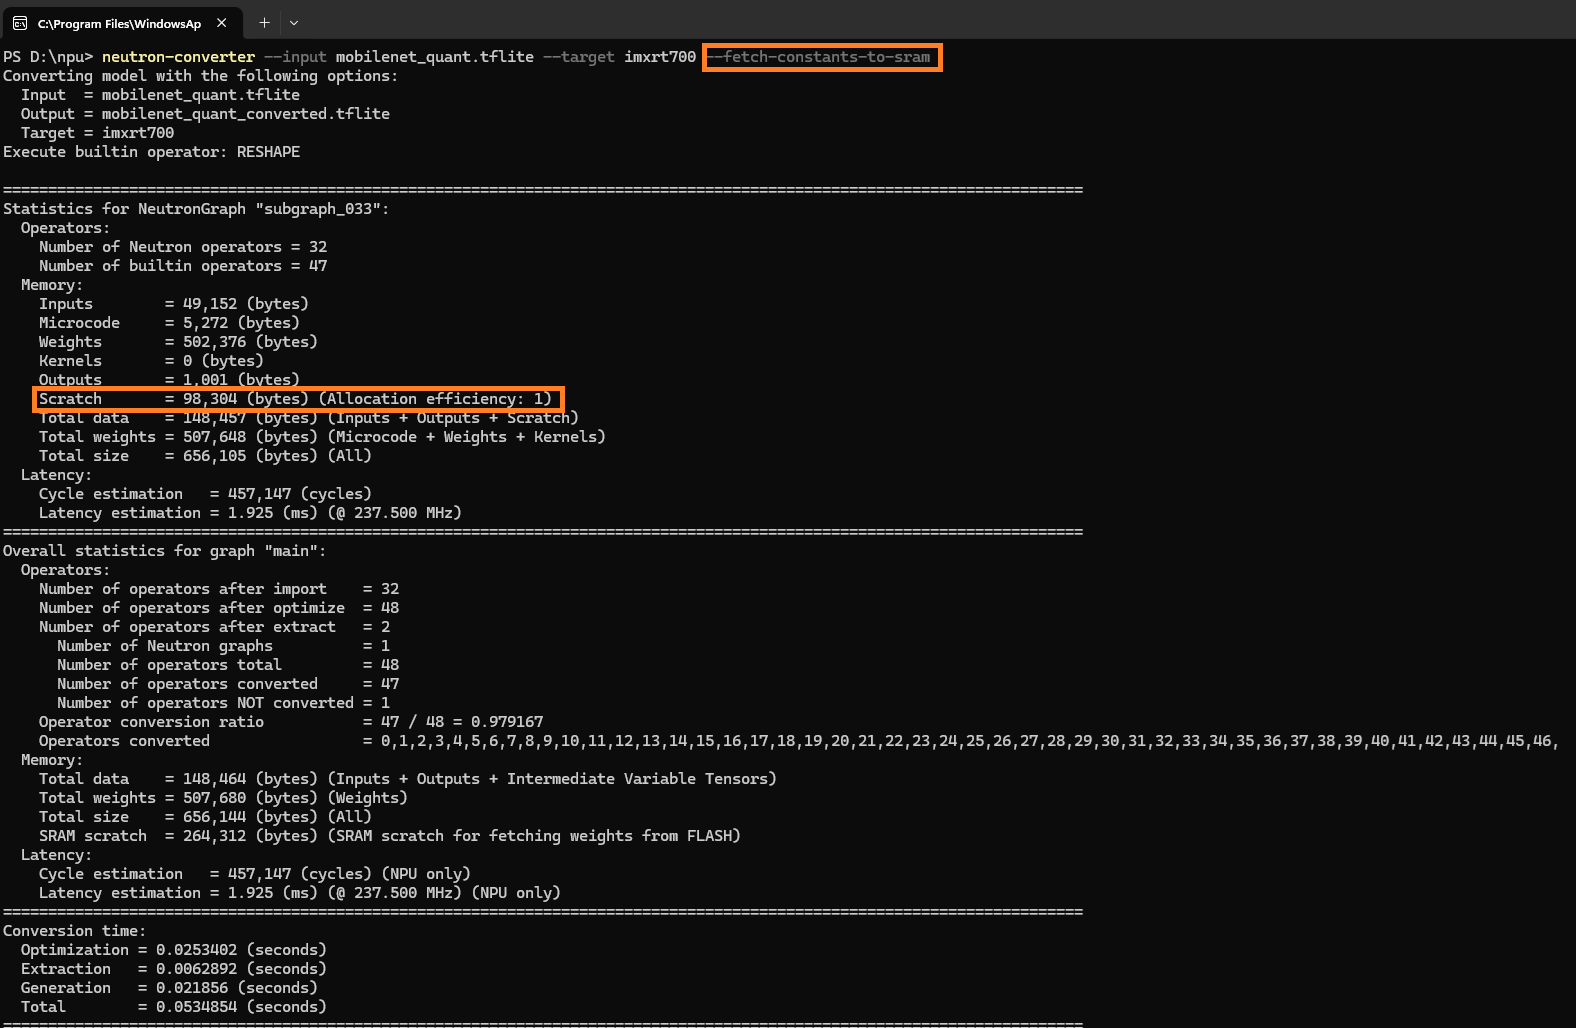Click the Extraction = 0.0062892 (seconds) line
Image resolution: width=1576 pixels, height=1028 pixels.
point(174,969)
